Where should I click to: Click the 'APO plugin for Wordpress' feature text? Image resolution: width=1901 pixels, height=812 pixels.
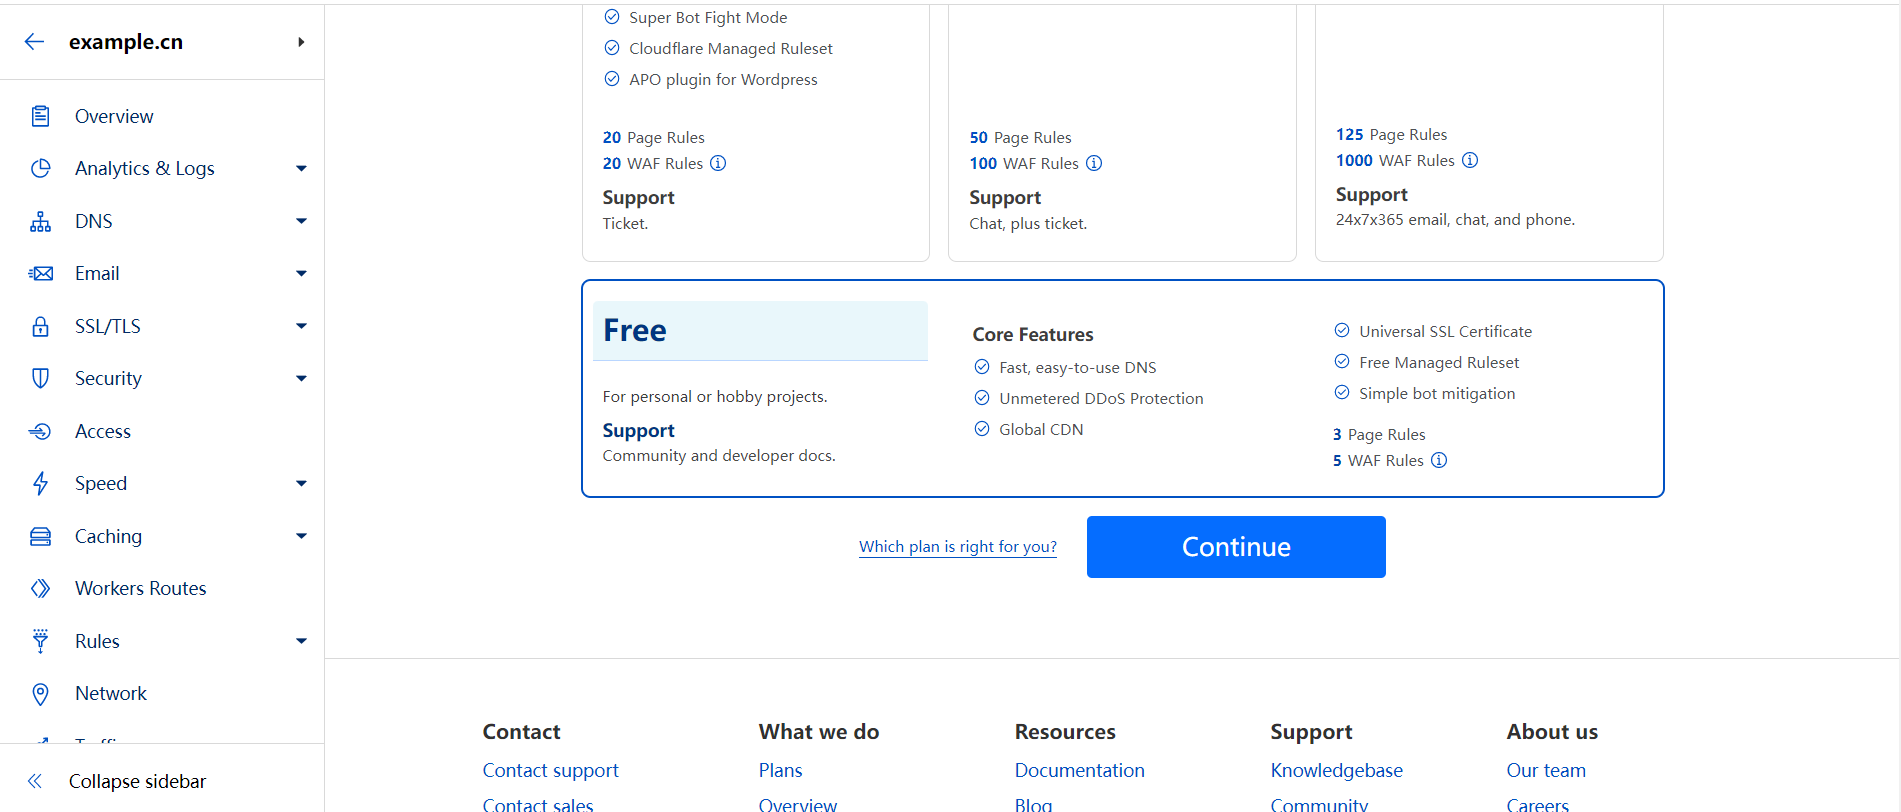(723, 79)
